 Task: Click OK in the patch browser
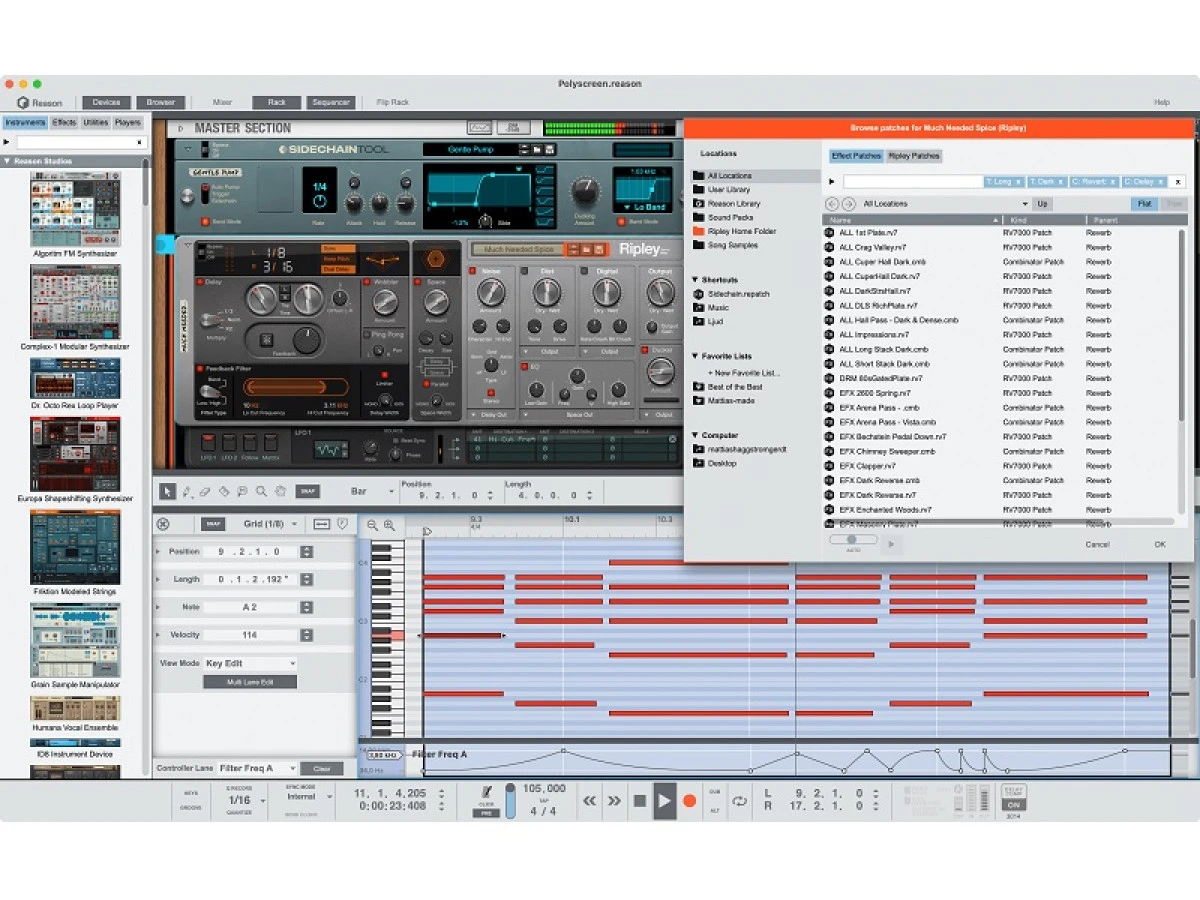coord(1159,544)
